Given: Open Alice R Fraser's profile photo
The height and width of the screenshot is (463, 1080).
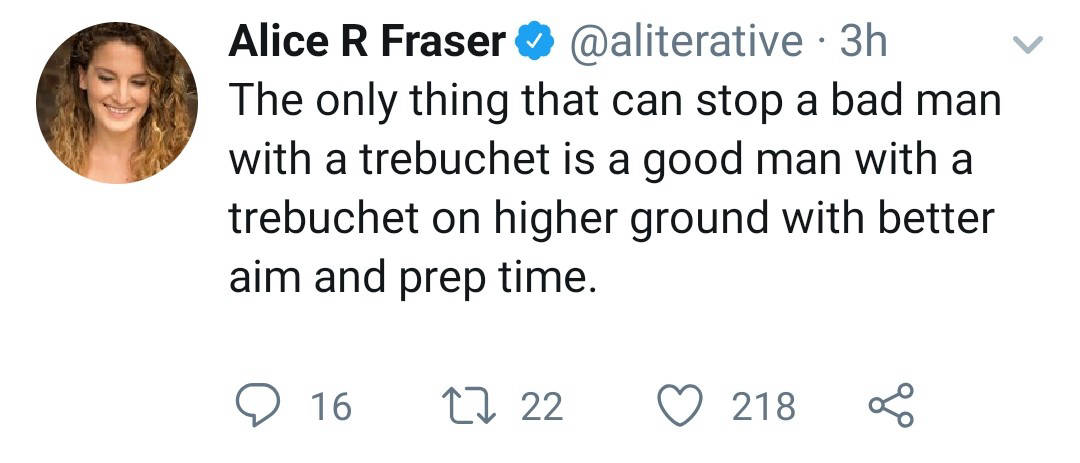Looking at the screenshot, I should [x=116, y=103].
